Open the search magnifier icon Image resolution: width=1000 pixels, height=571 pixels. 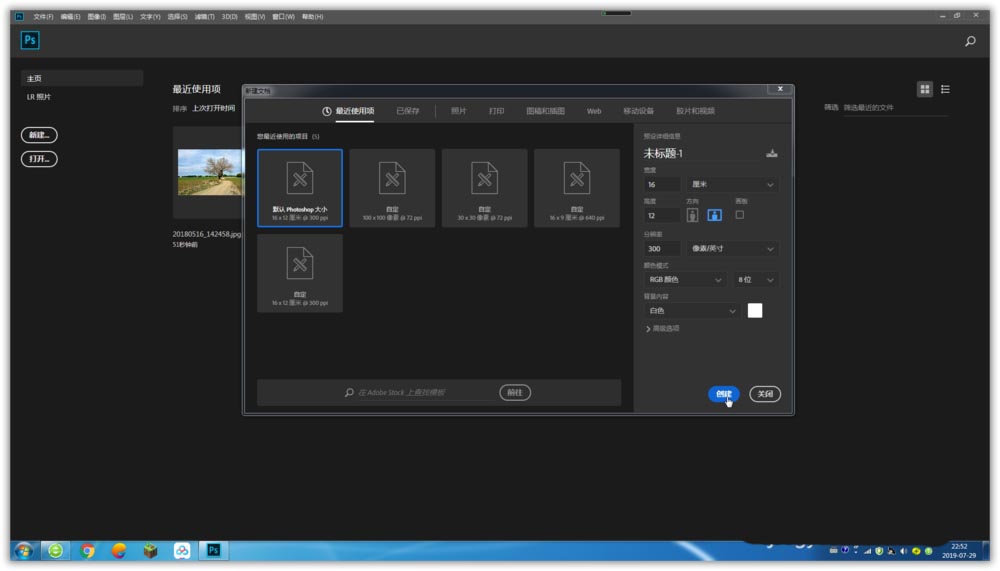pos(970,41)
